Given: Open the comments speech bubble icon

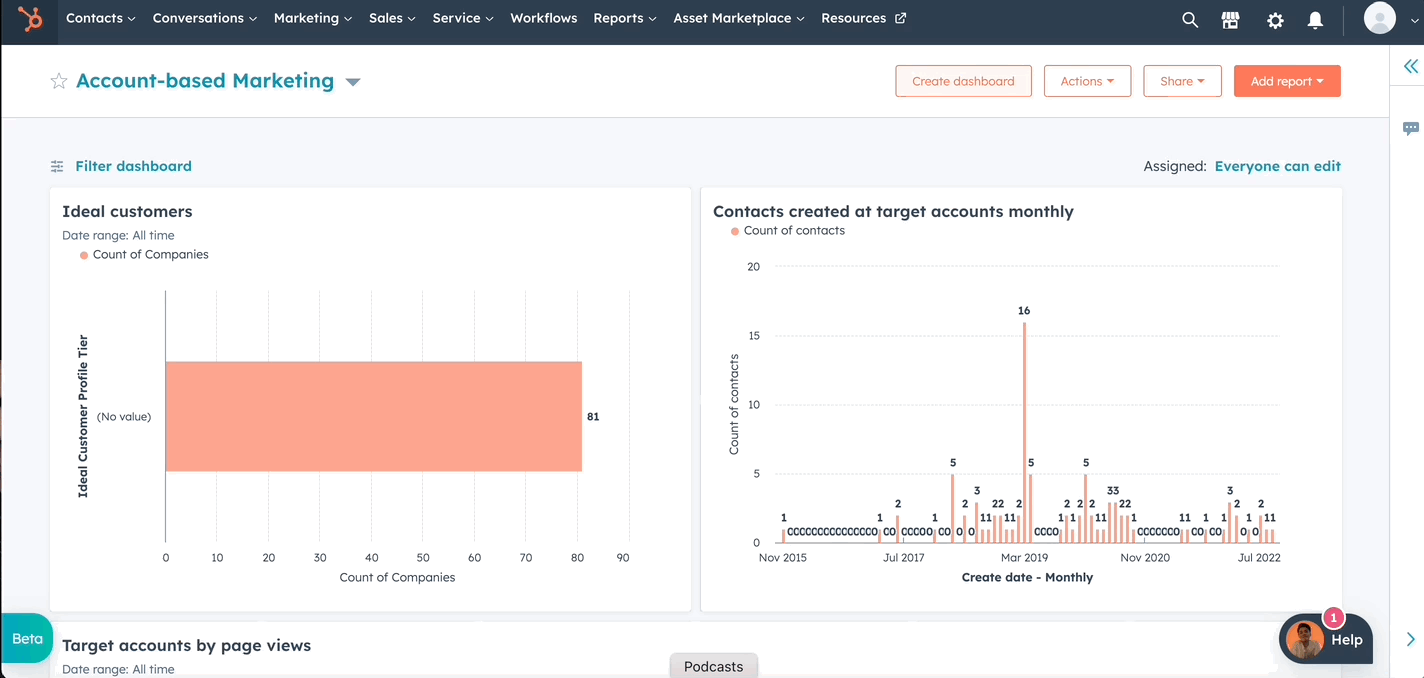Looking at the screenshot, I should [x=1410, y=128].
